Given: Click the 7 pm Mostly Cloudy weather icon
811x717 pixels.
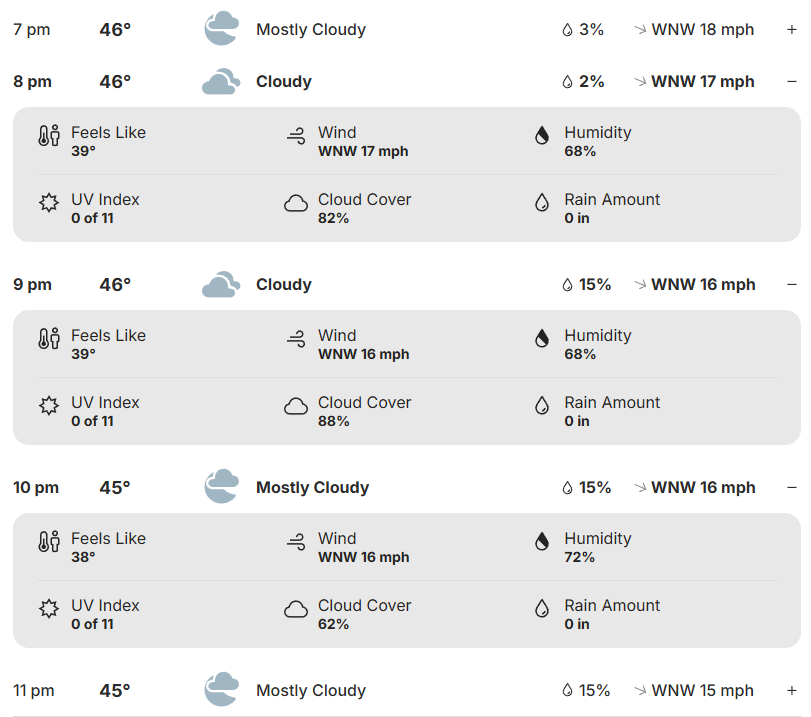Looking at the screenshot, I should (x=221, y=29).
